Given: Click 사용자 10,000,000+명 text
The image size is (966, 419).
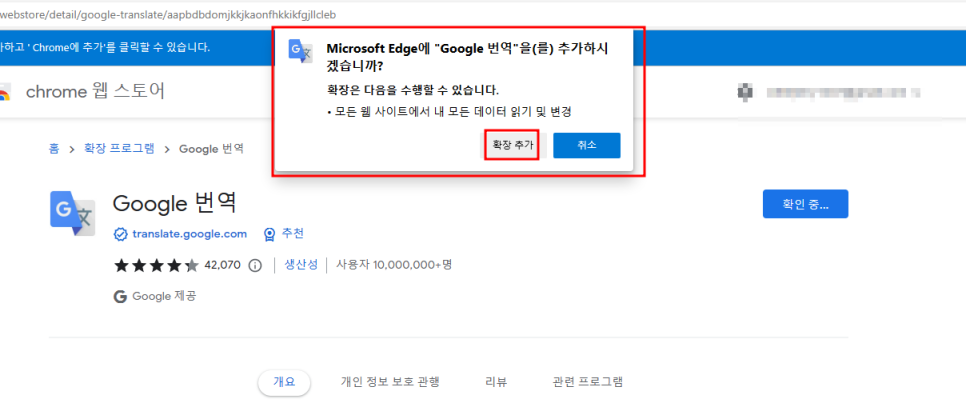Looking at the screenshot, I should tap(394, 265).
